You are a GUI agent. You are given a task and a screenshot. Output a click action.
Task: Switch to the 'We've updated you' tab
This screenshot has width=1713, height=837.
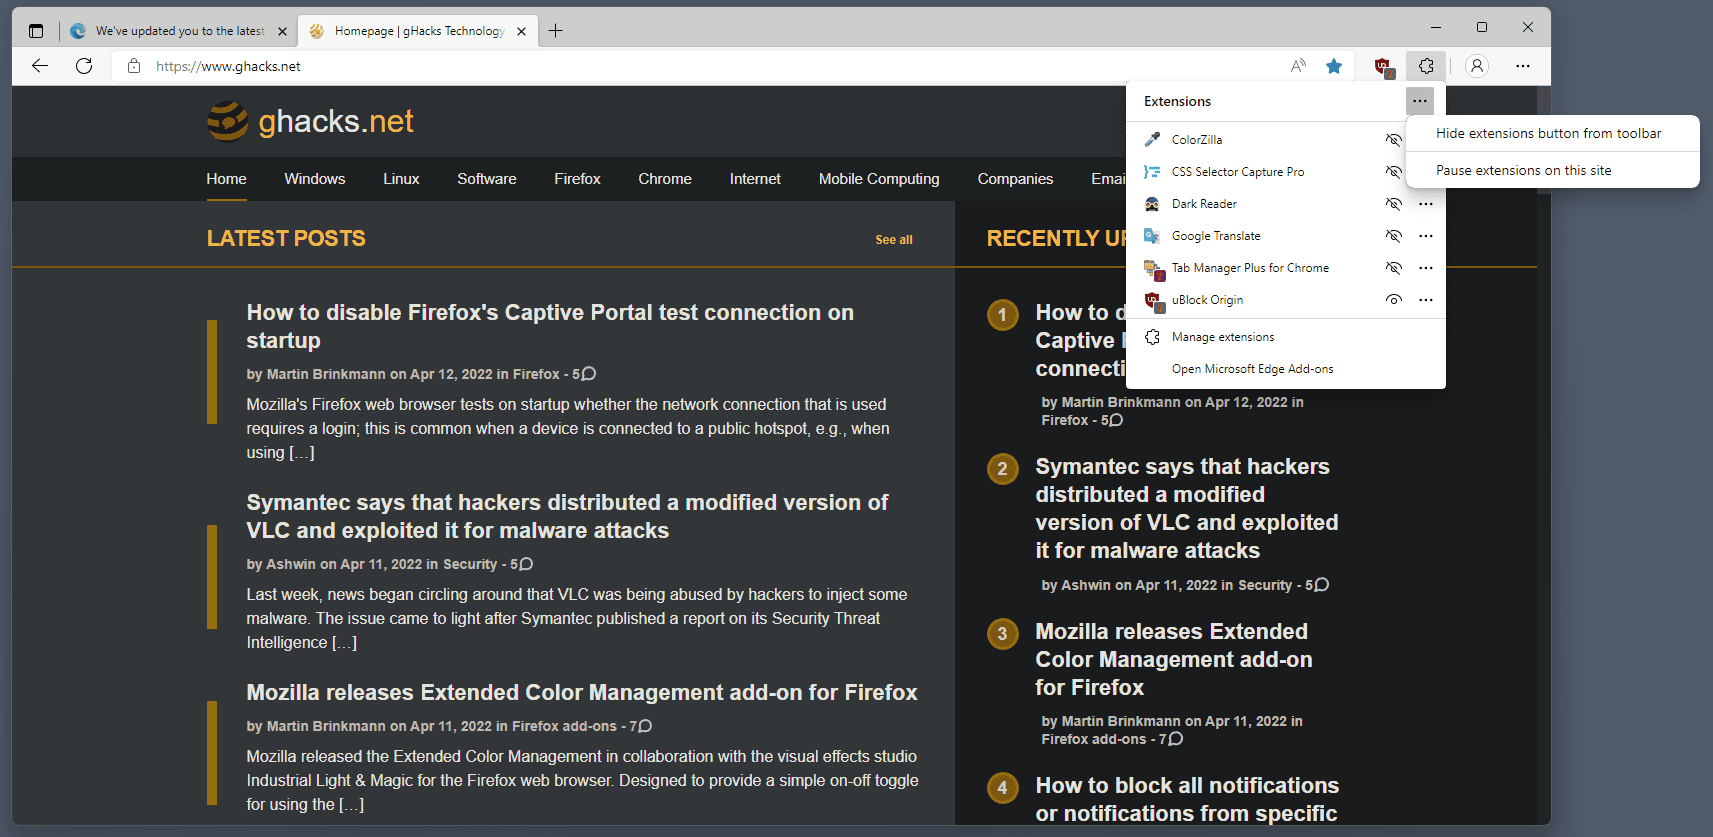point(180,31)
